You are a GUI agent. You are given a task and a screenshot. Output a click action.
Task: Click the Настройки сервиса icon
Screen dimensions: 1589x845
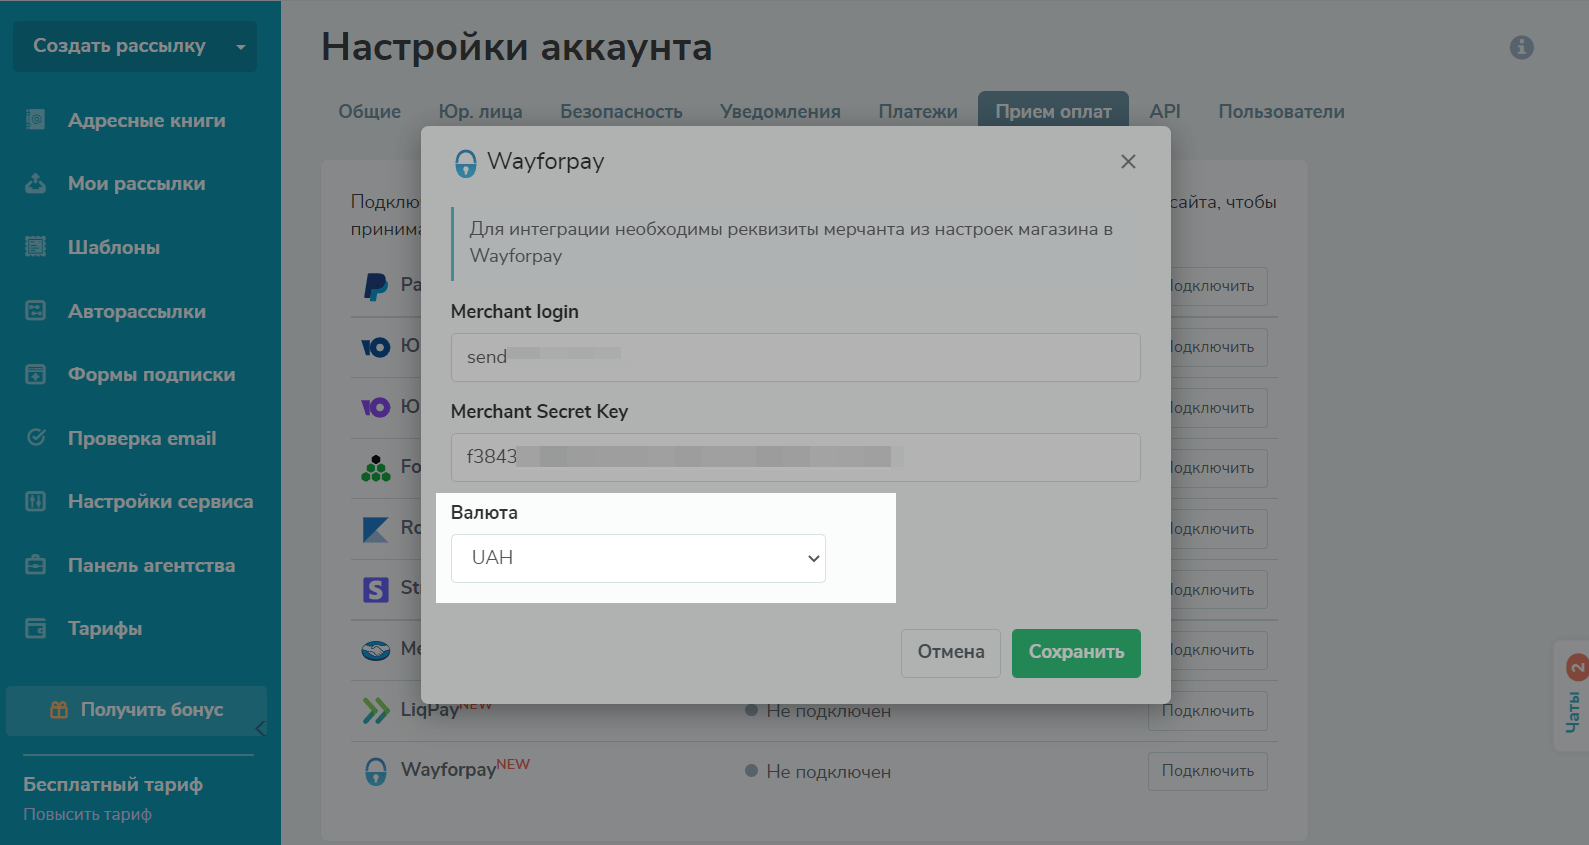(35, 501)
